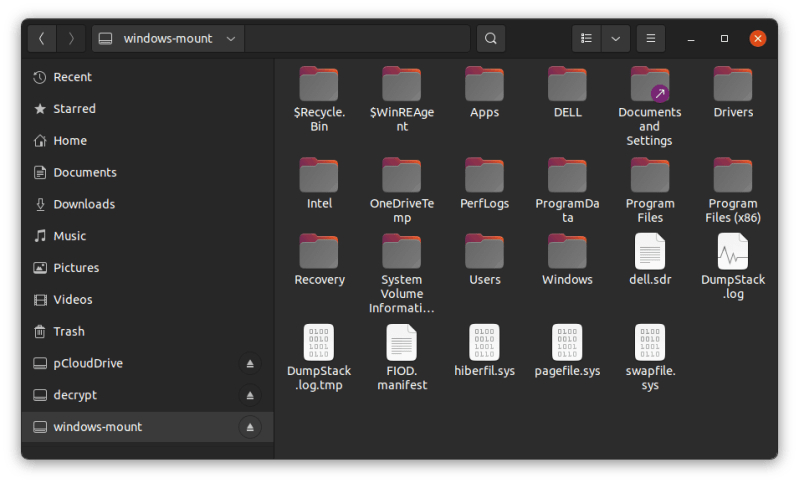Open Trash in the sidebar

point(147,331)
